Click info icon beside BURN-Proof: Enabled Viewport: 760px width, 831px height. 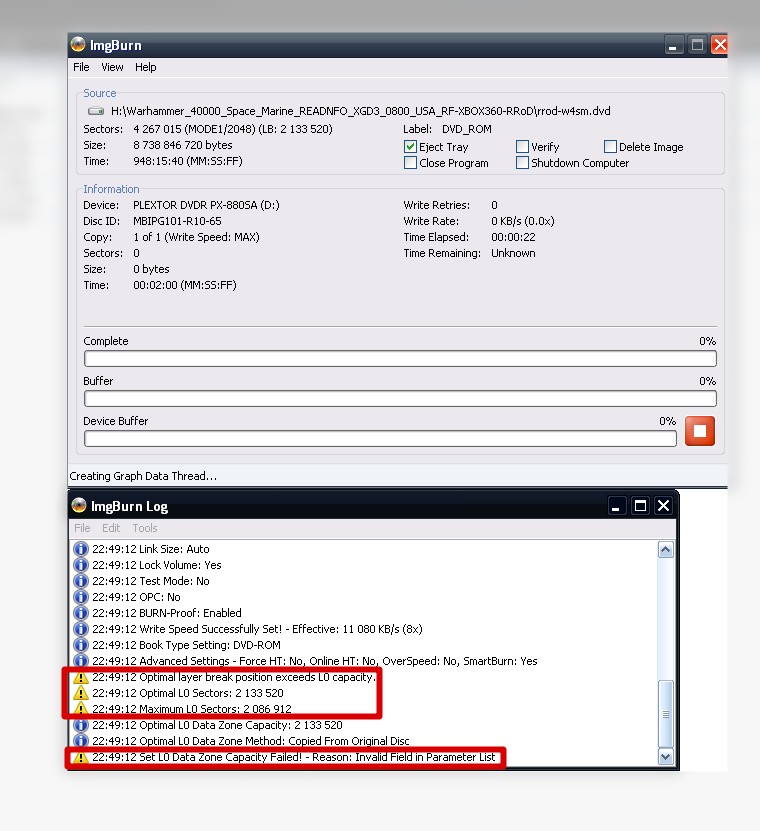point(81,613)
